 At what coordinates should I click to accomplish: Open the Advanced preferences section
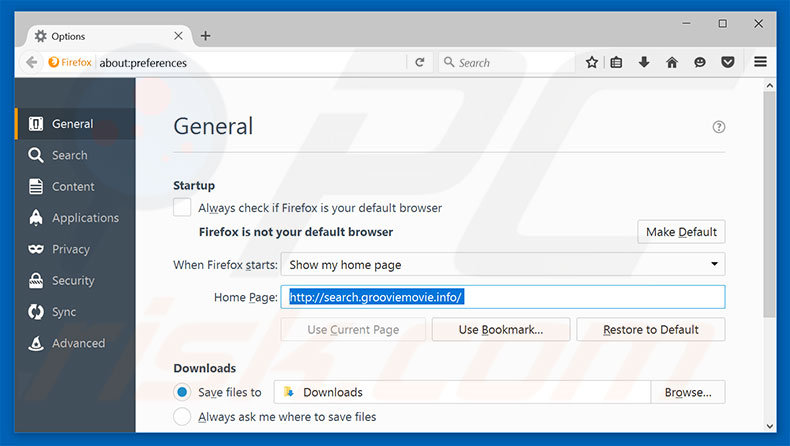coord(78,343)
